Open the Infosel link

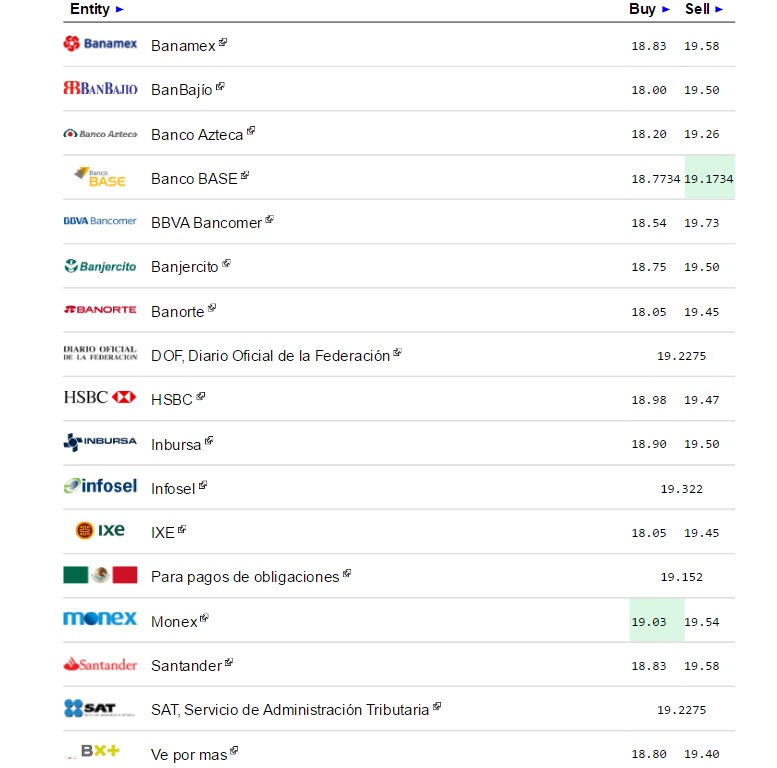pyautogui.click(x=173, y=489)
